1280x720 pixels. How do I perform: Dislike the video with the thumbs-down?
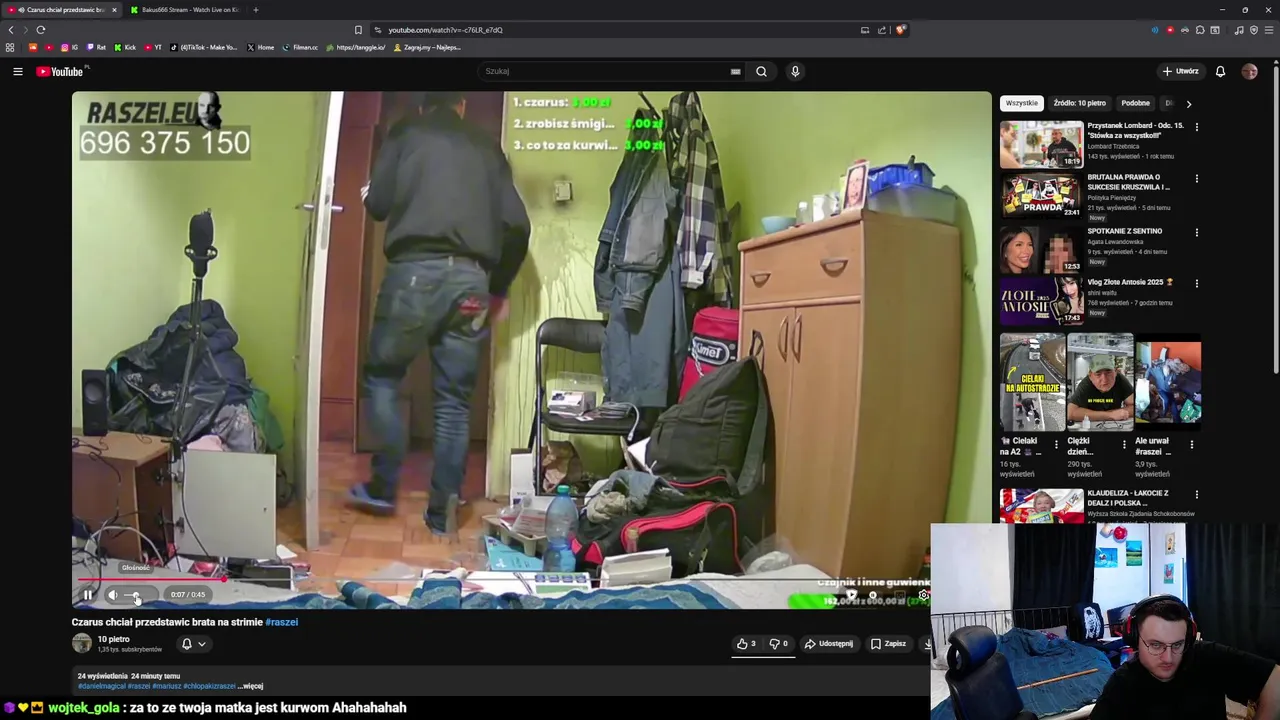778,644
